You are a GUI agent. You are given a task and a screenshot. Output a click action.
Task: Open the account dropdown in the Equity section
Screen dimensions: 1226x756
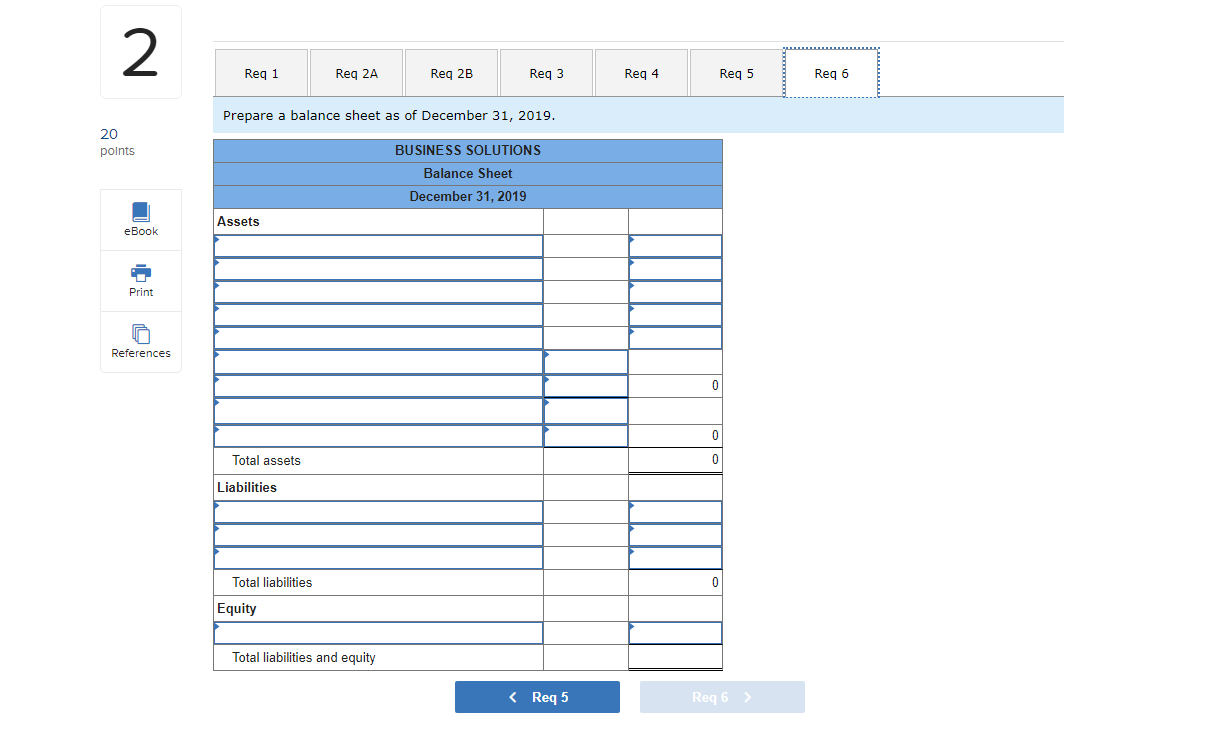click(378, 632)
